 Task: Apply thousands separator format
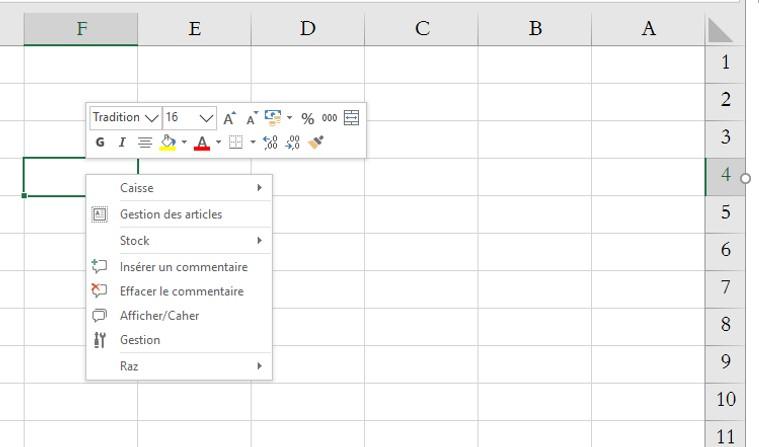coord(329,118)
